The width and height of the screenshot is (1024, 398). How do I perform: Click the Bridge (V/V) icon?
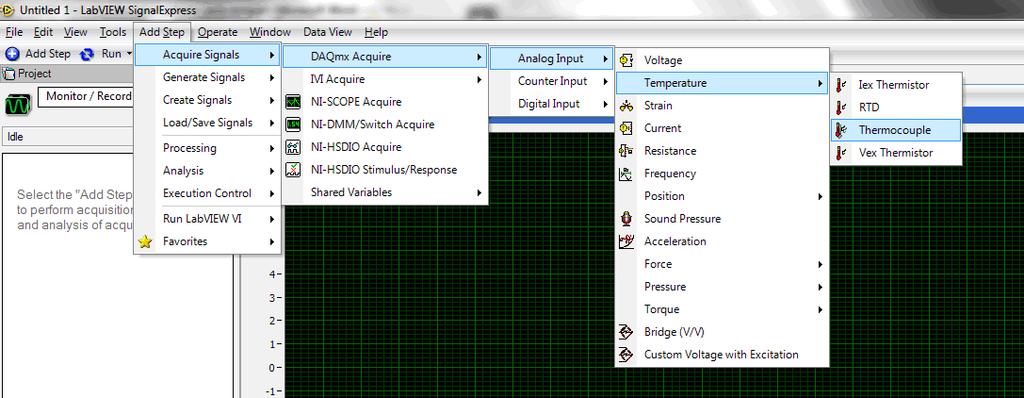click(x=626, y=332)
